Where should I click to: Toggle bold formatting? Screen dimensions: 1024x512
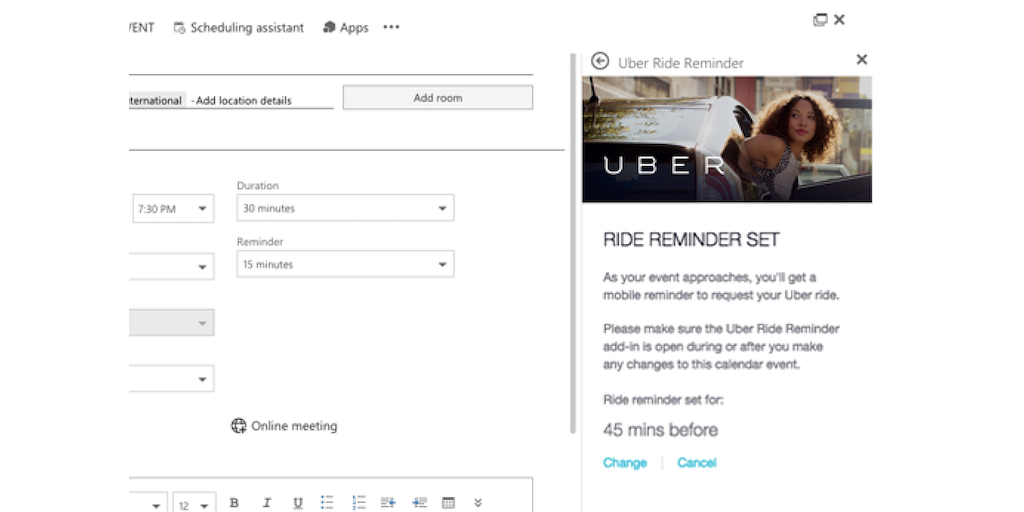(x=234, y=503)
